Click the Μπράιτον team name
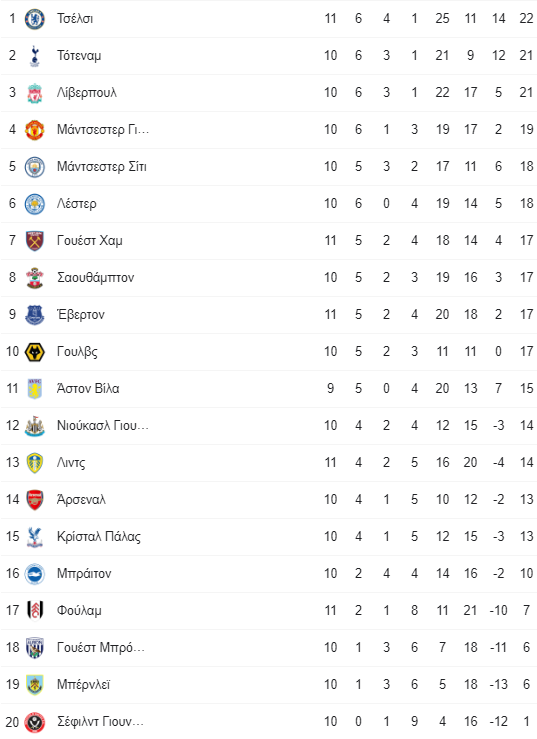 pyautogui.click(x=84, y=574)
